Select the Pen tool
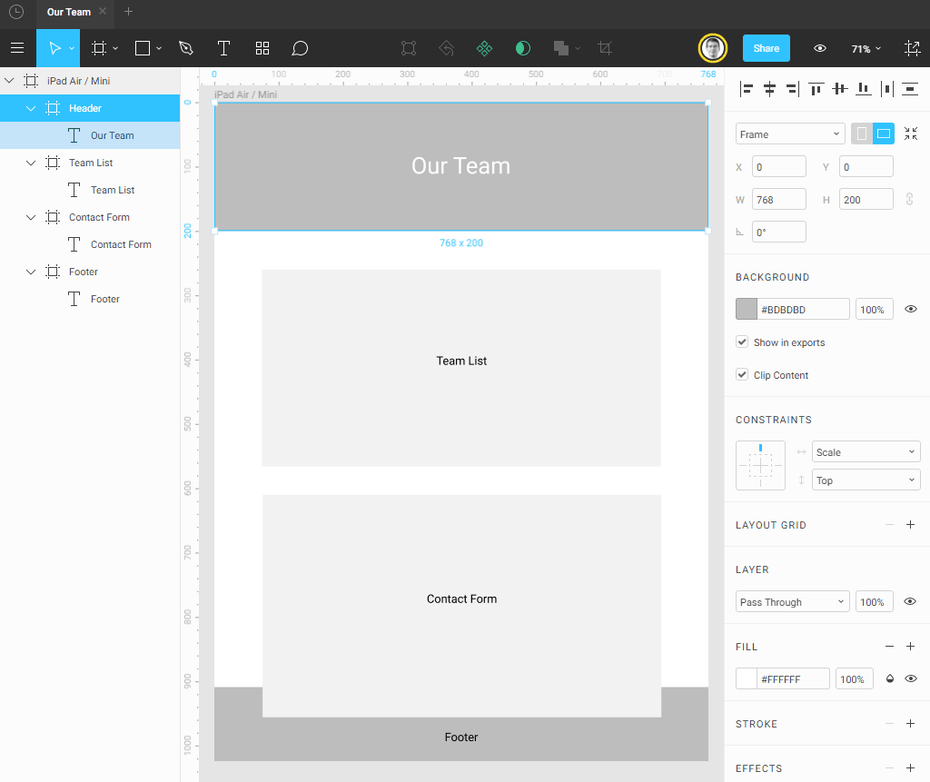This screenshot has height=782, width=930. 185,48
